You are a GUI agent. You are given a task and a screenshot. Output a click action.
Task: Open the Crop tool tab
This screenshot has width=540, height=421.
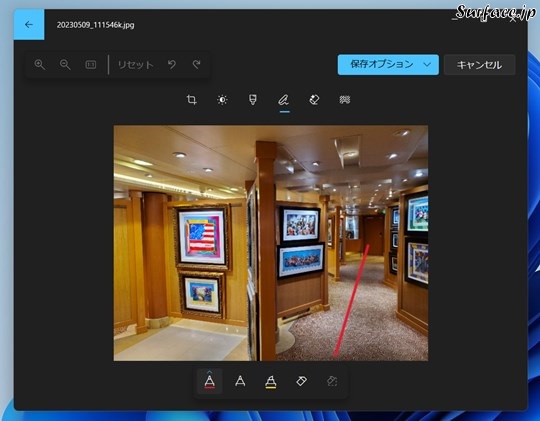click(x=191, y=100)
